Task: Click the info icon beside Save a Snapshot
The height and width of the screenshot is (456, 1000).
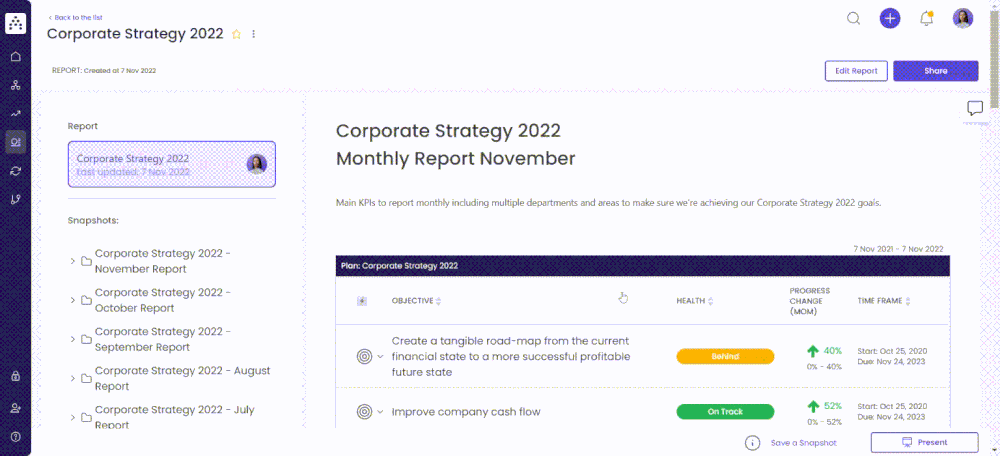Action: [752, 443]
